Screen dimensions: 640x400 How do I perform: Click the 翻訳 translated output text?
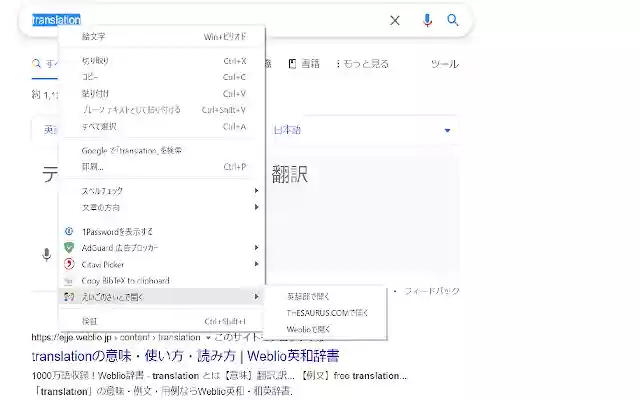tap(290, 174)
